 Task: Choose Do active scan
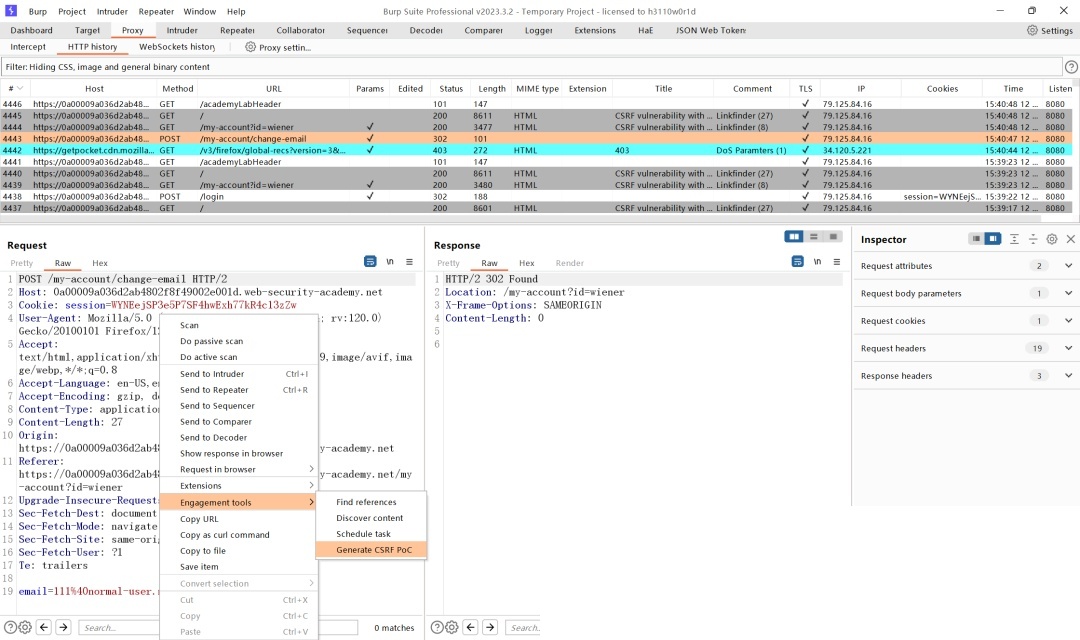coord(238,357)
